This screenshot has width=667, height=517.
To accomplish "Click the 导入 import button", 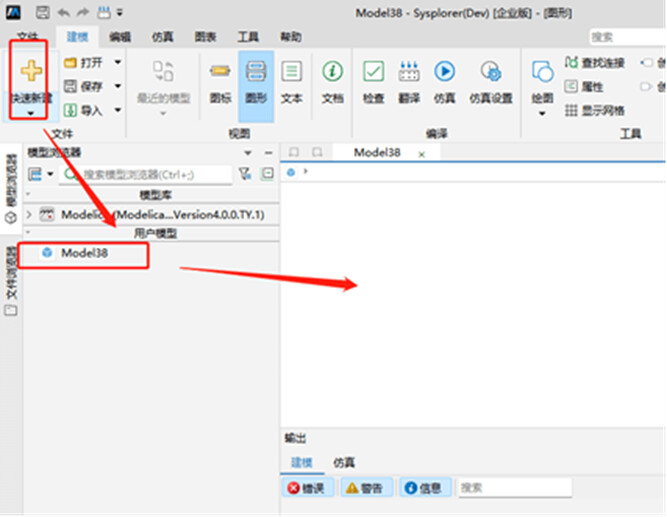I will (x=83, y=111).
